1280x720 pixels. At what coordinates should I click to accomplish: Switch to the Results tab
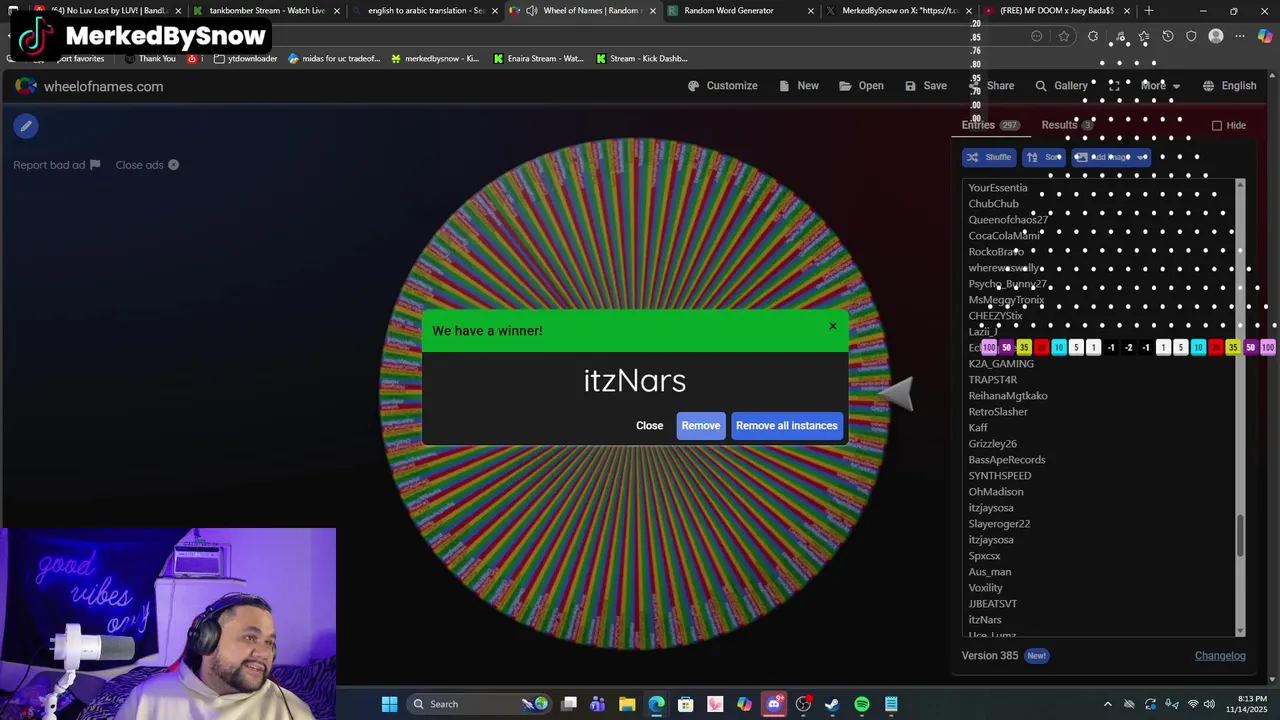(1067, 125)
